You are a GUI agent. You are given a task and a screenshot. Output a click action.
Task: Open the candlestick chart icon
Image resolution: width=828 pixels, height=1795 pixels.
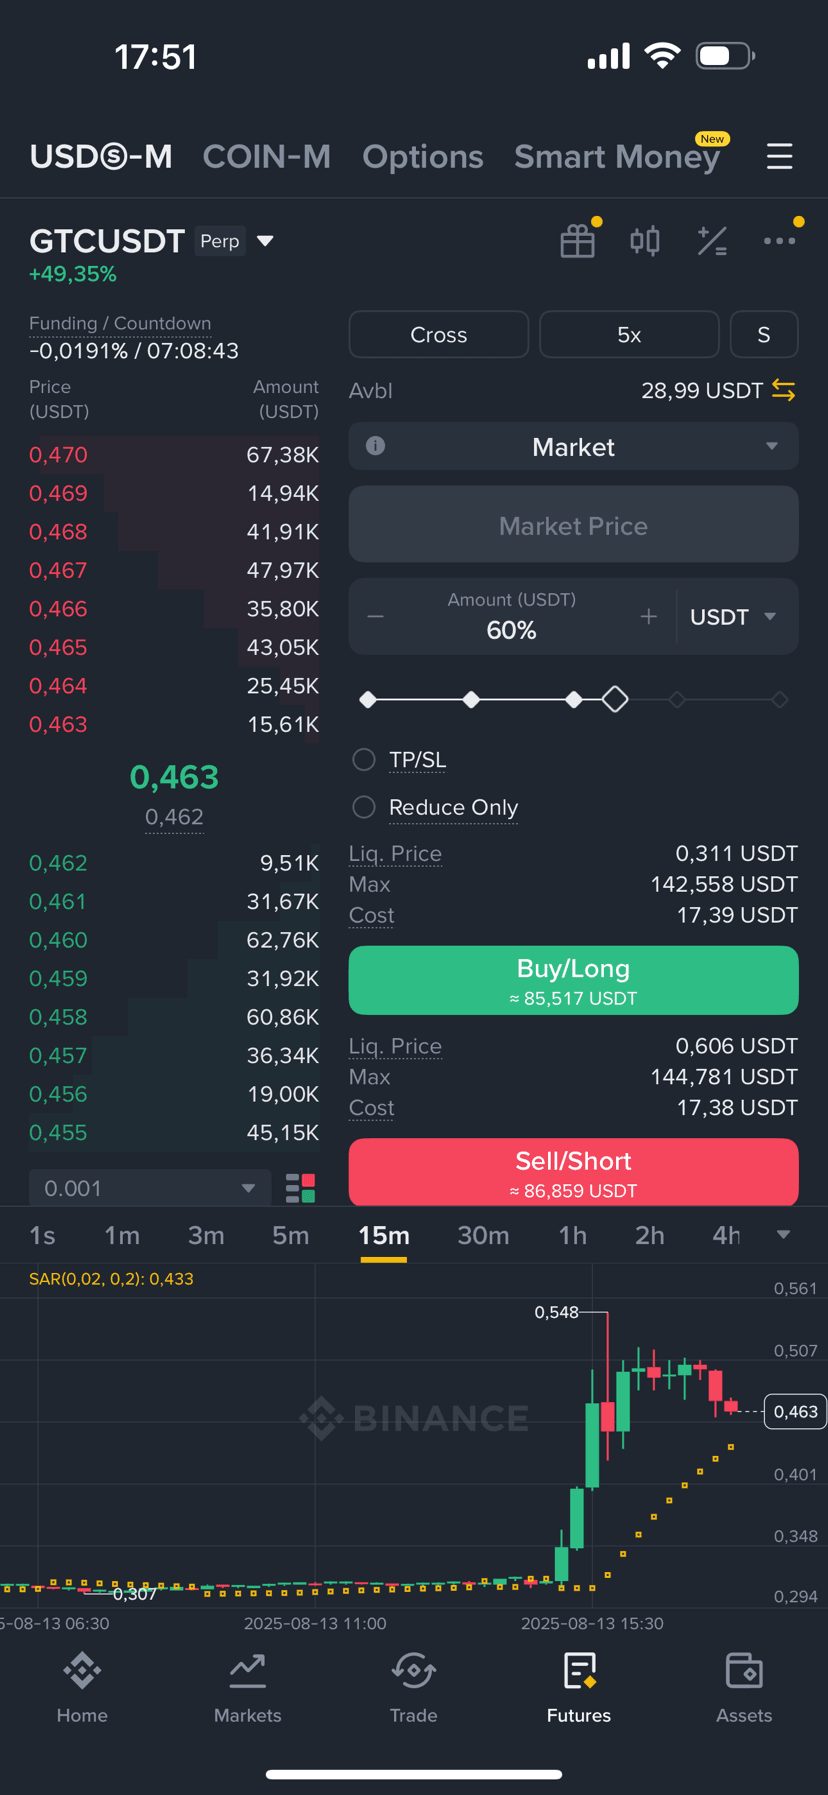pyautogui.click(x=645, y=241)
